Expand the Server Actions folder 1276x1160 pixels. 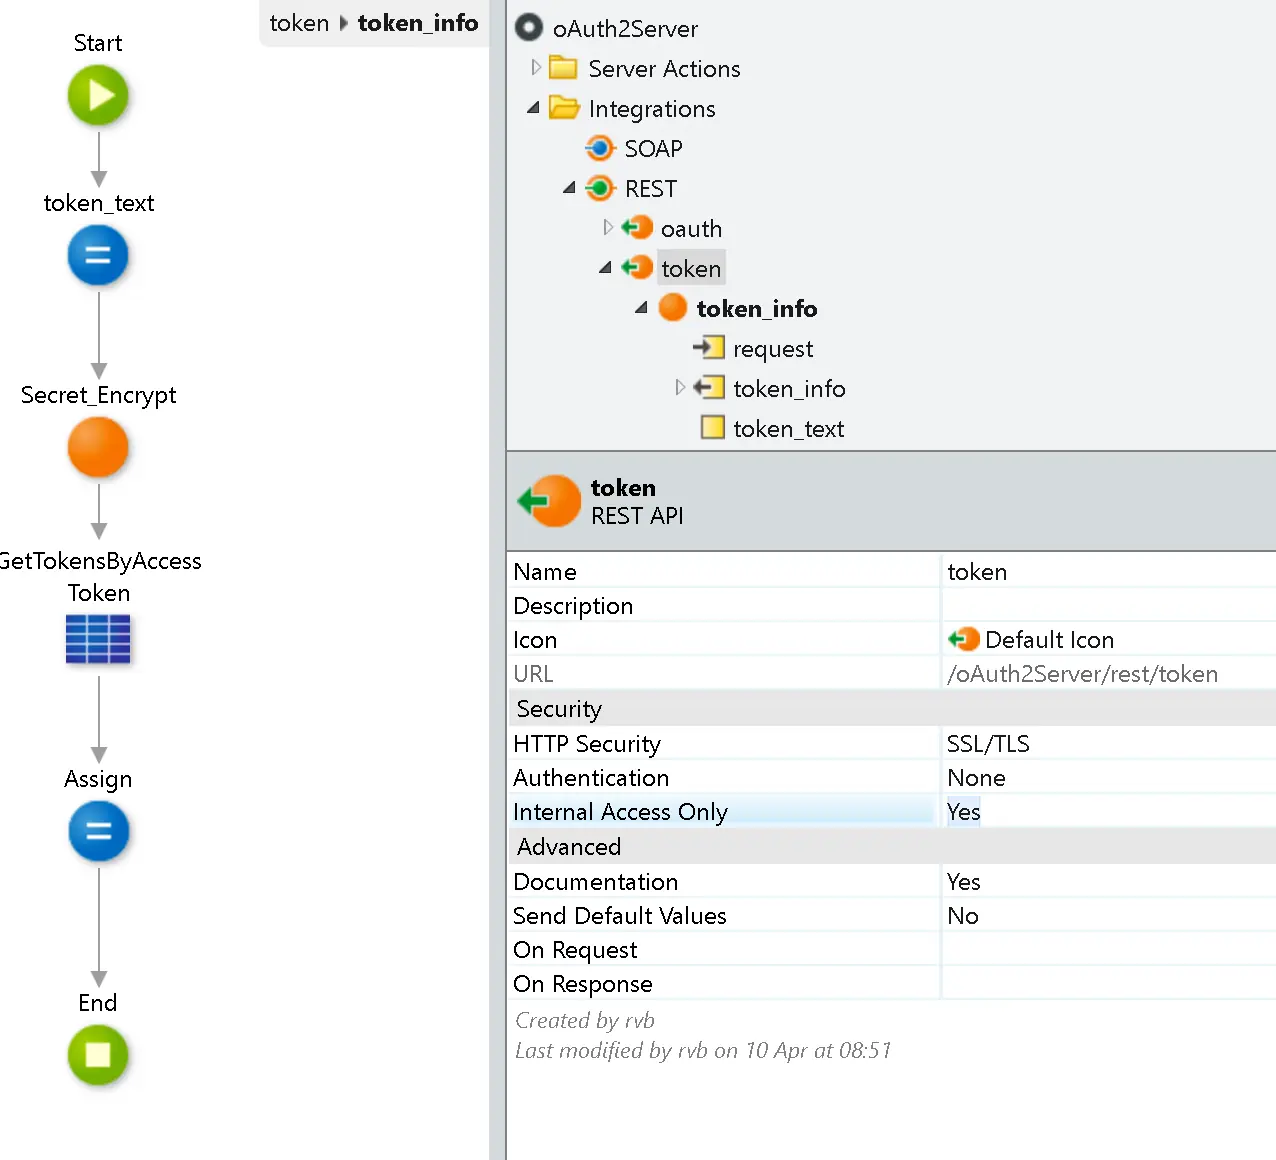pyautogui.click(x=537, y=67)
